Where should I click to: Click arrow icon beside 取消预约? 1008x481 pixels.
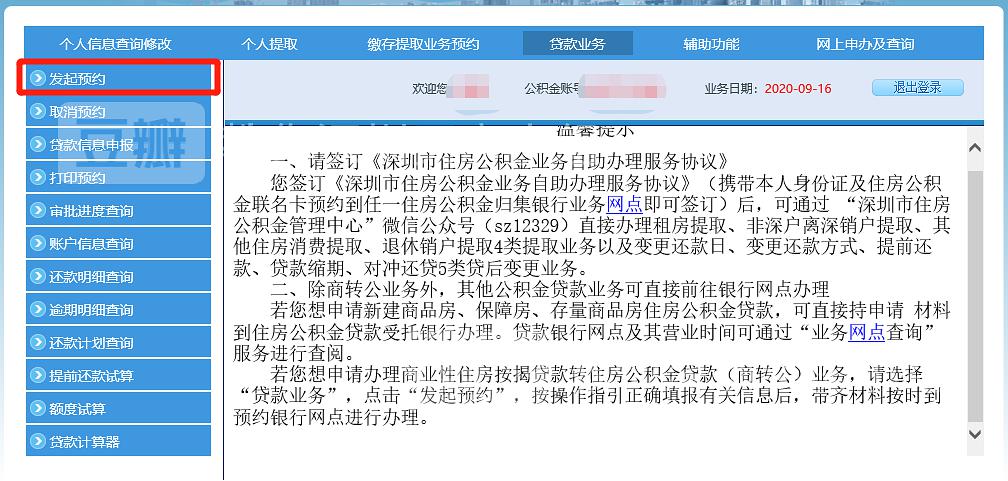(37, 112)
